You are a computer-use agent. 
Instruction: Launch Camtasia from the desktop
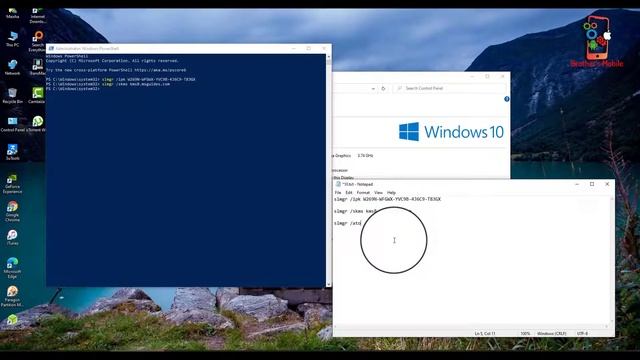(37, 95)
